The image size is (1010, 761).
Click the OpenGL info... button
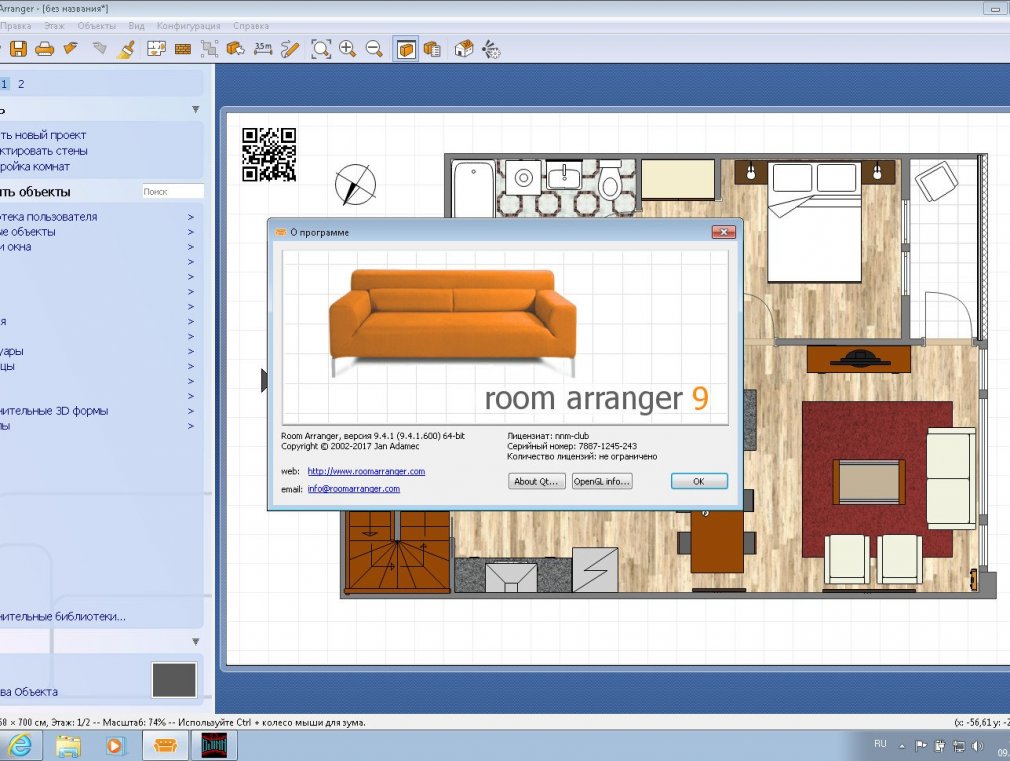tap(602, 481)
